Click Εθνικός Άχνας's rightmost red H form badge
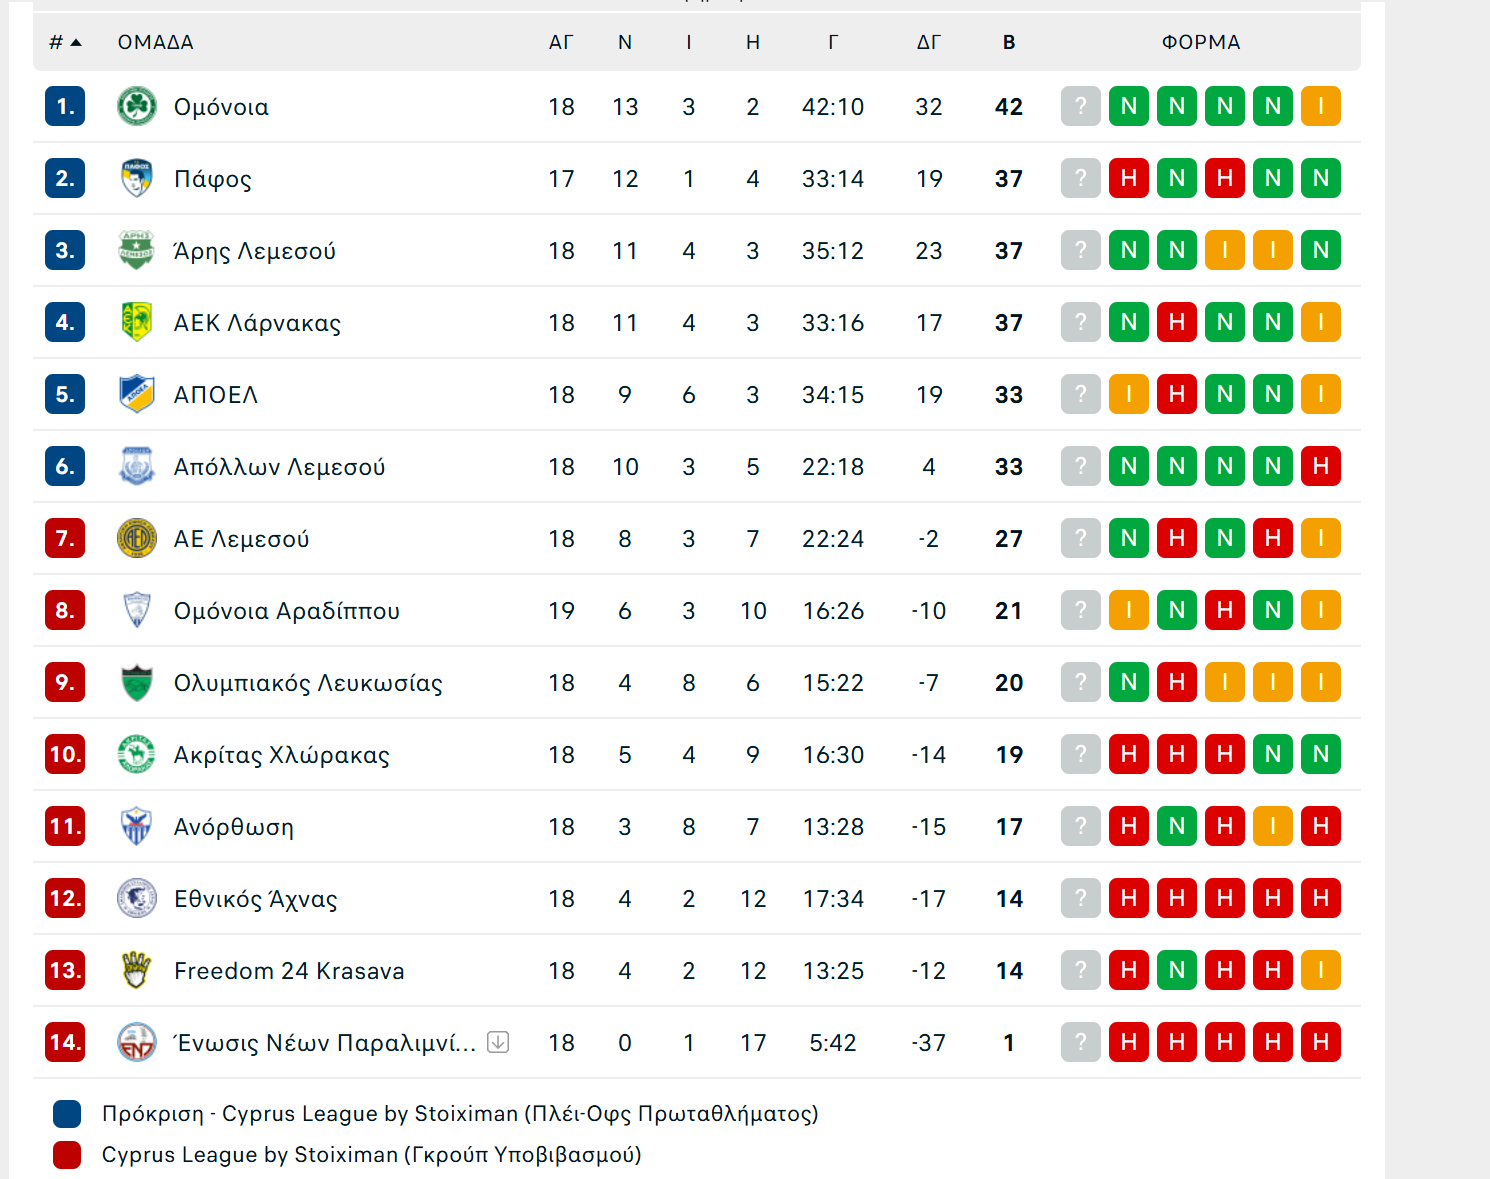 click(x=1321, y=898)
